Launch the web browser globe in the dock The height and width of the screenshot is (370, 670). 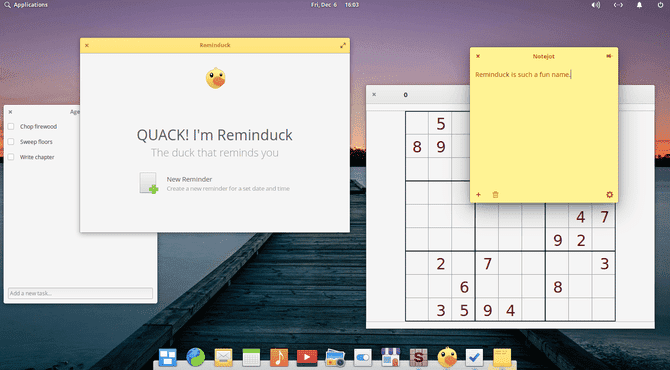(195, 357)
